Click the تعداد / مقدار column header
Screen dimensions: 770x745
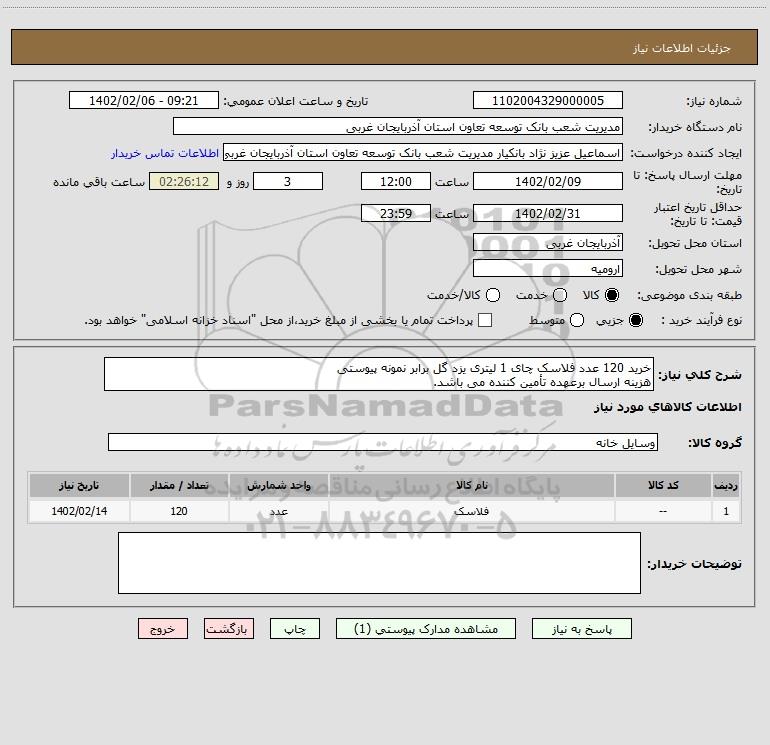click(x=179, y=485)
